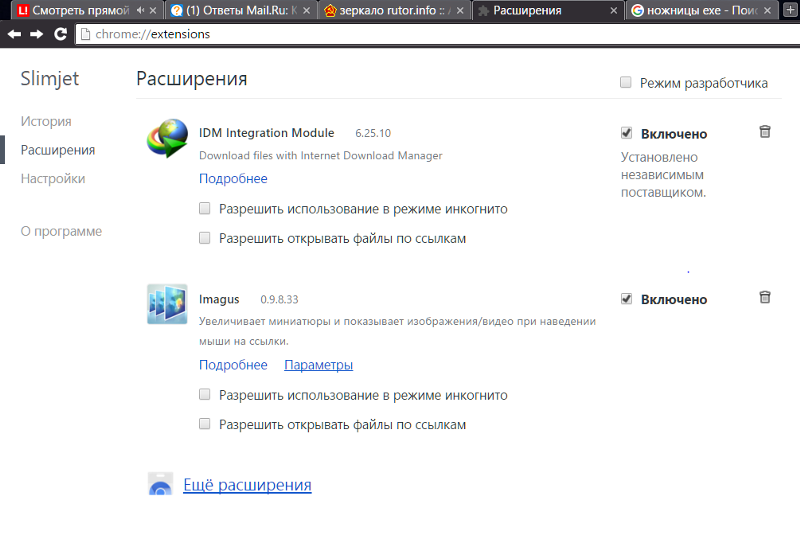Close the Расширения tab

[x=614, y=10]
